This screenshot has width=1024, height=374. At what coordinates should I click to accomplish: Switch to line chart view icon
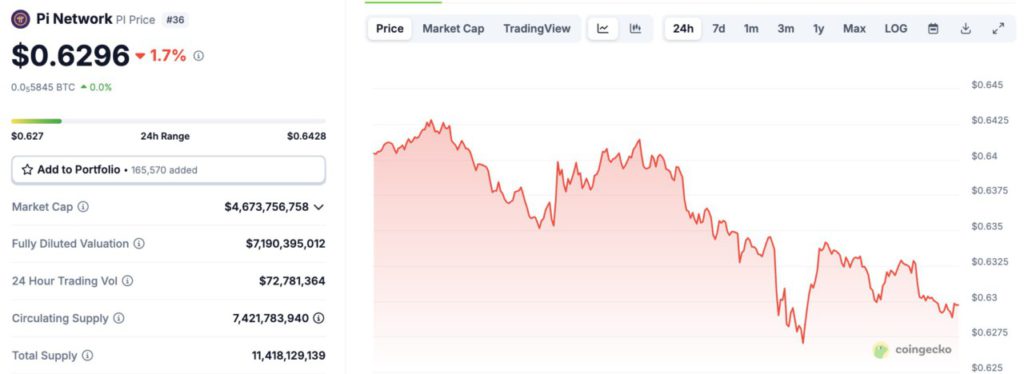[x=603, y=29]
